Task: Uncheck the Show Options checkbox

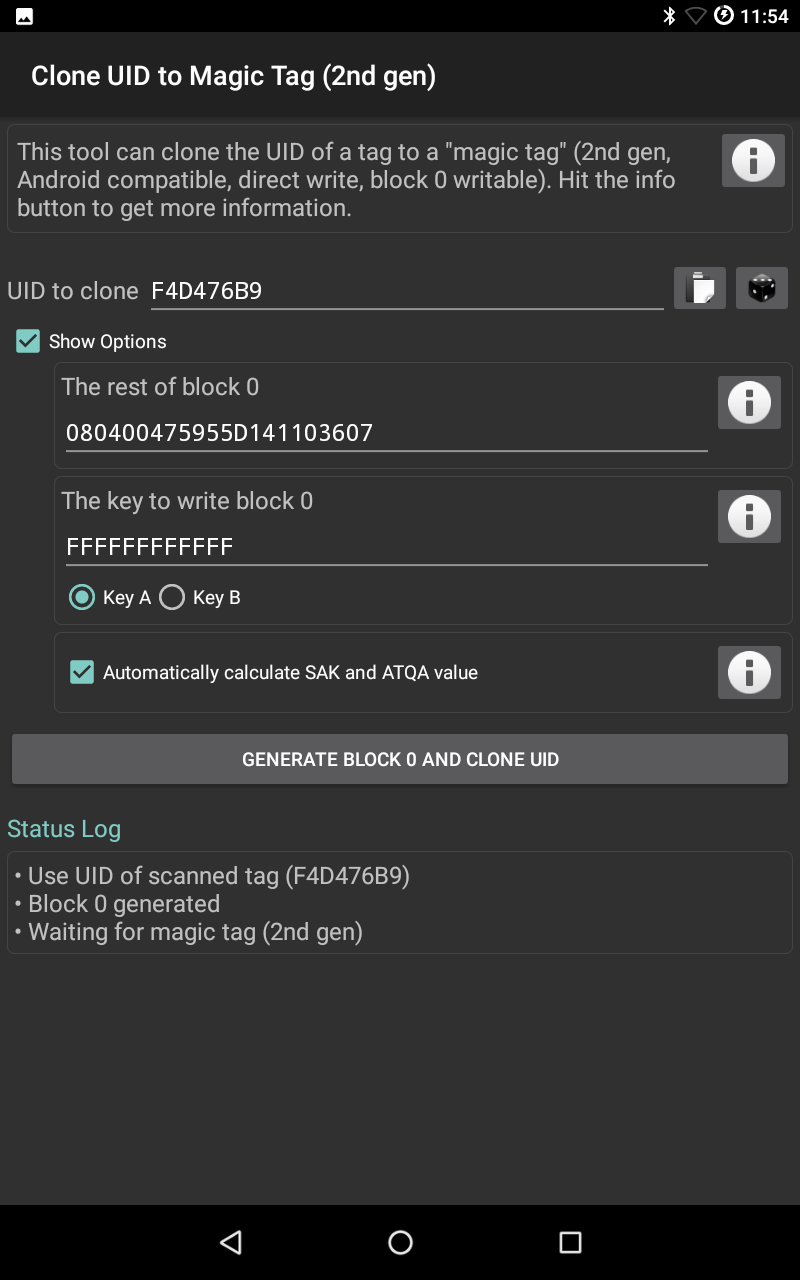Action: 28,341
